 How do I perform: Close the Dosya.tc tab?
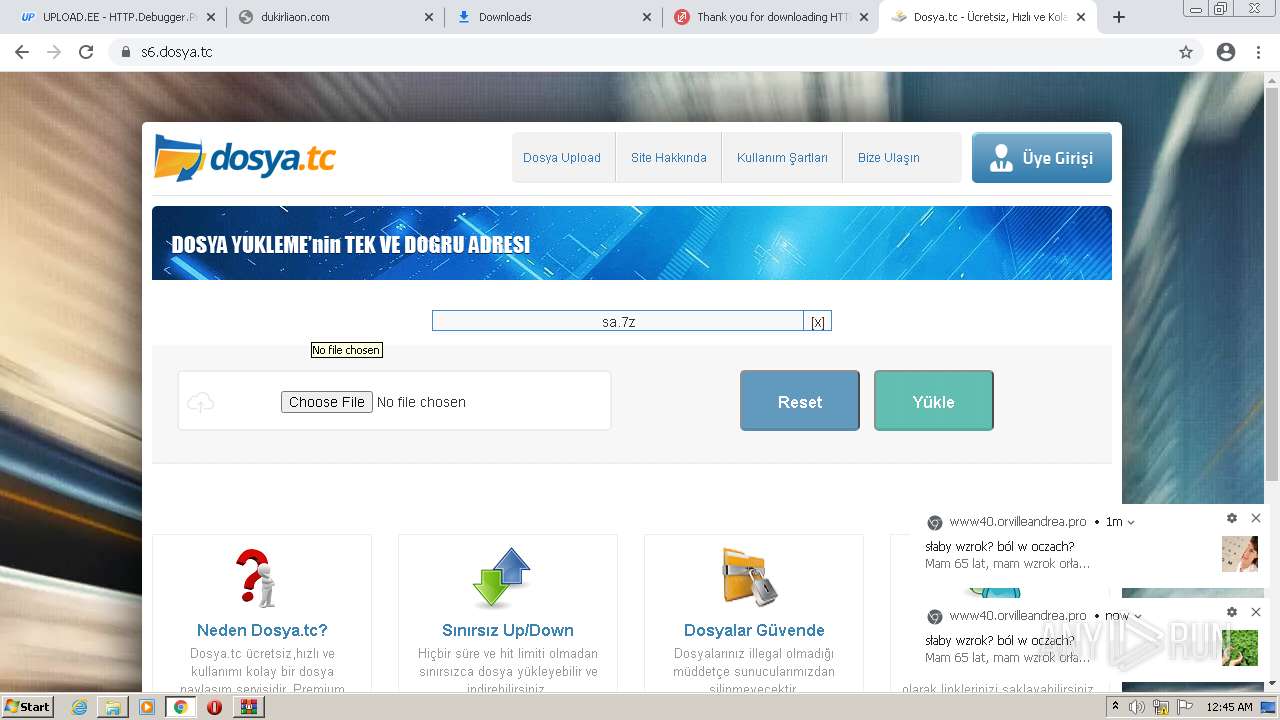[x=1081, y=17]
